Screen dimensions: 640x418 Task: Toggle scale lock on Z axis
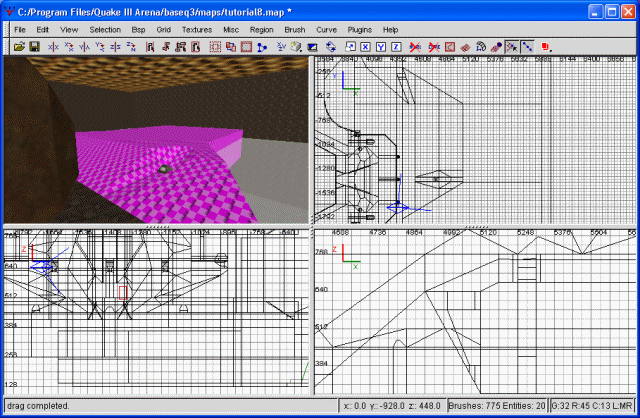pyautogui.click(x=396, y=47)
